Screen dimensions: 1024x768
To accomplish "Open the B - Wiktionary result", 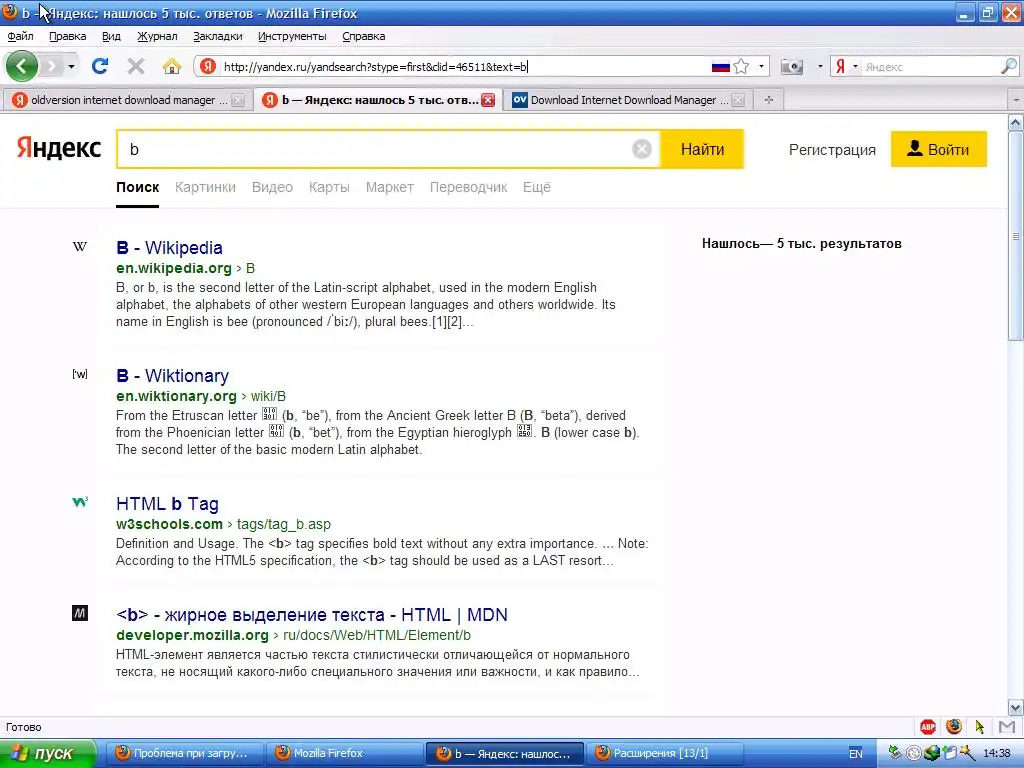I will tap(172, 376).
